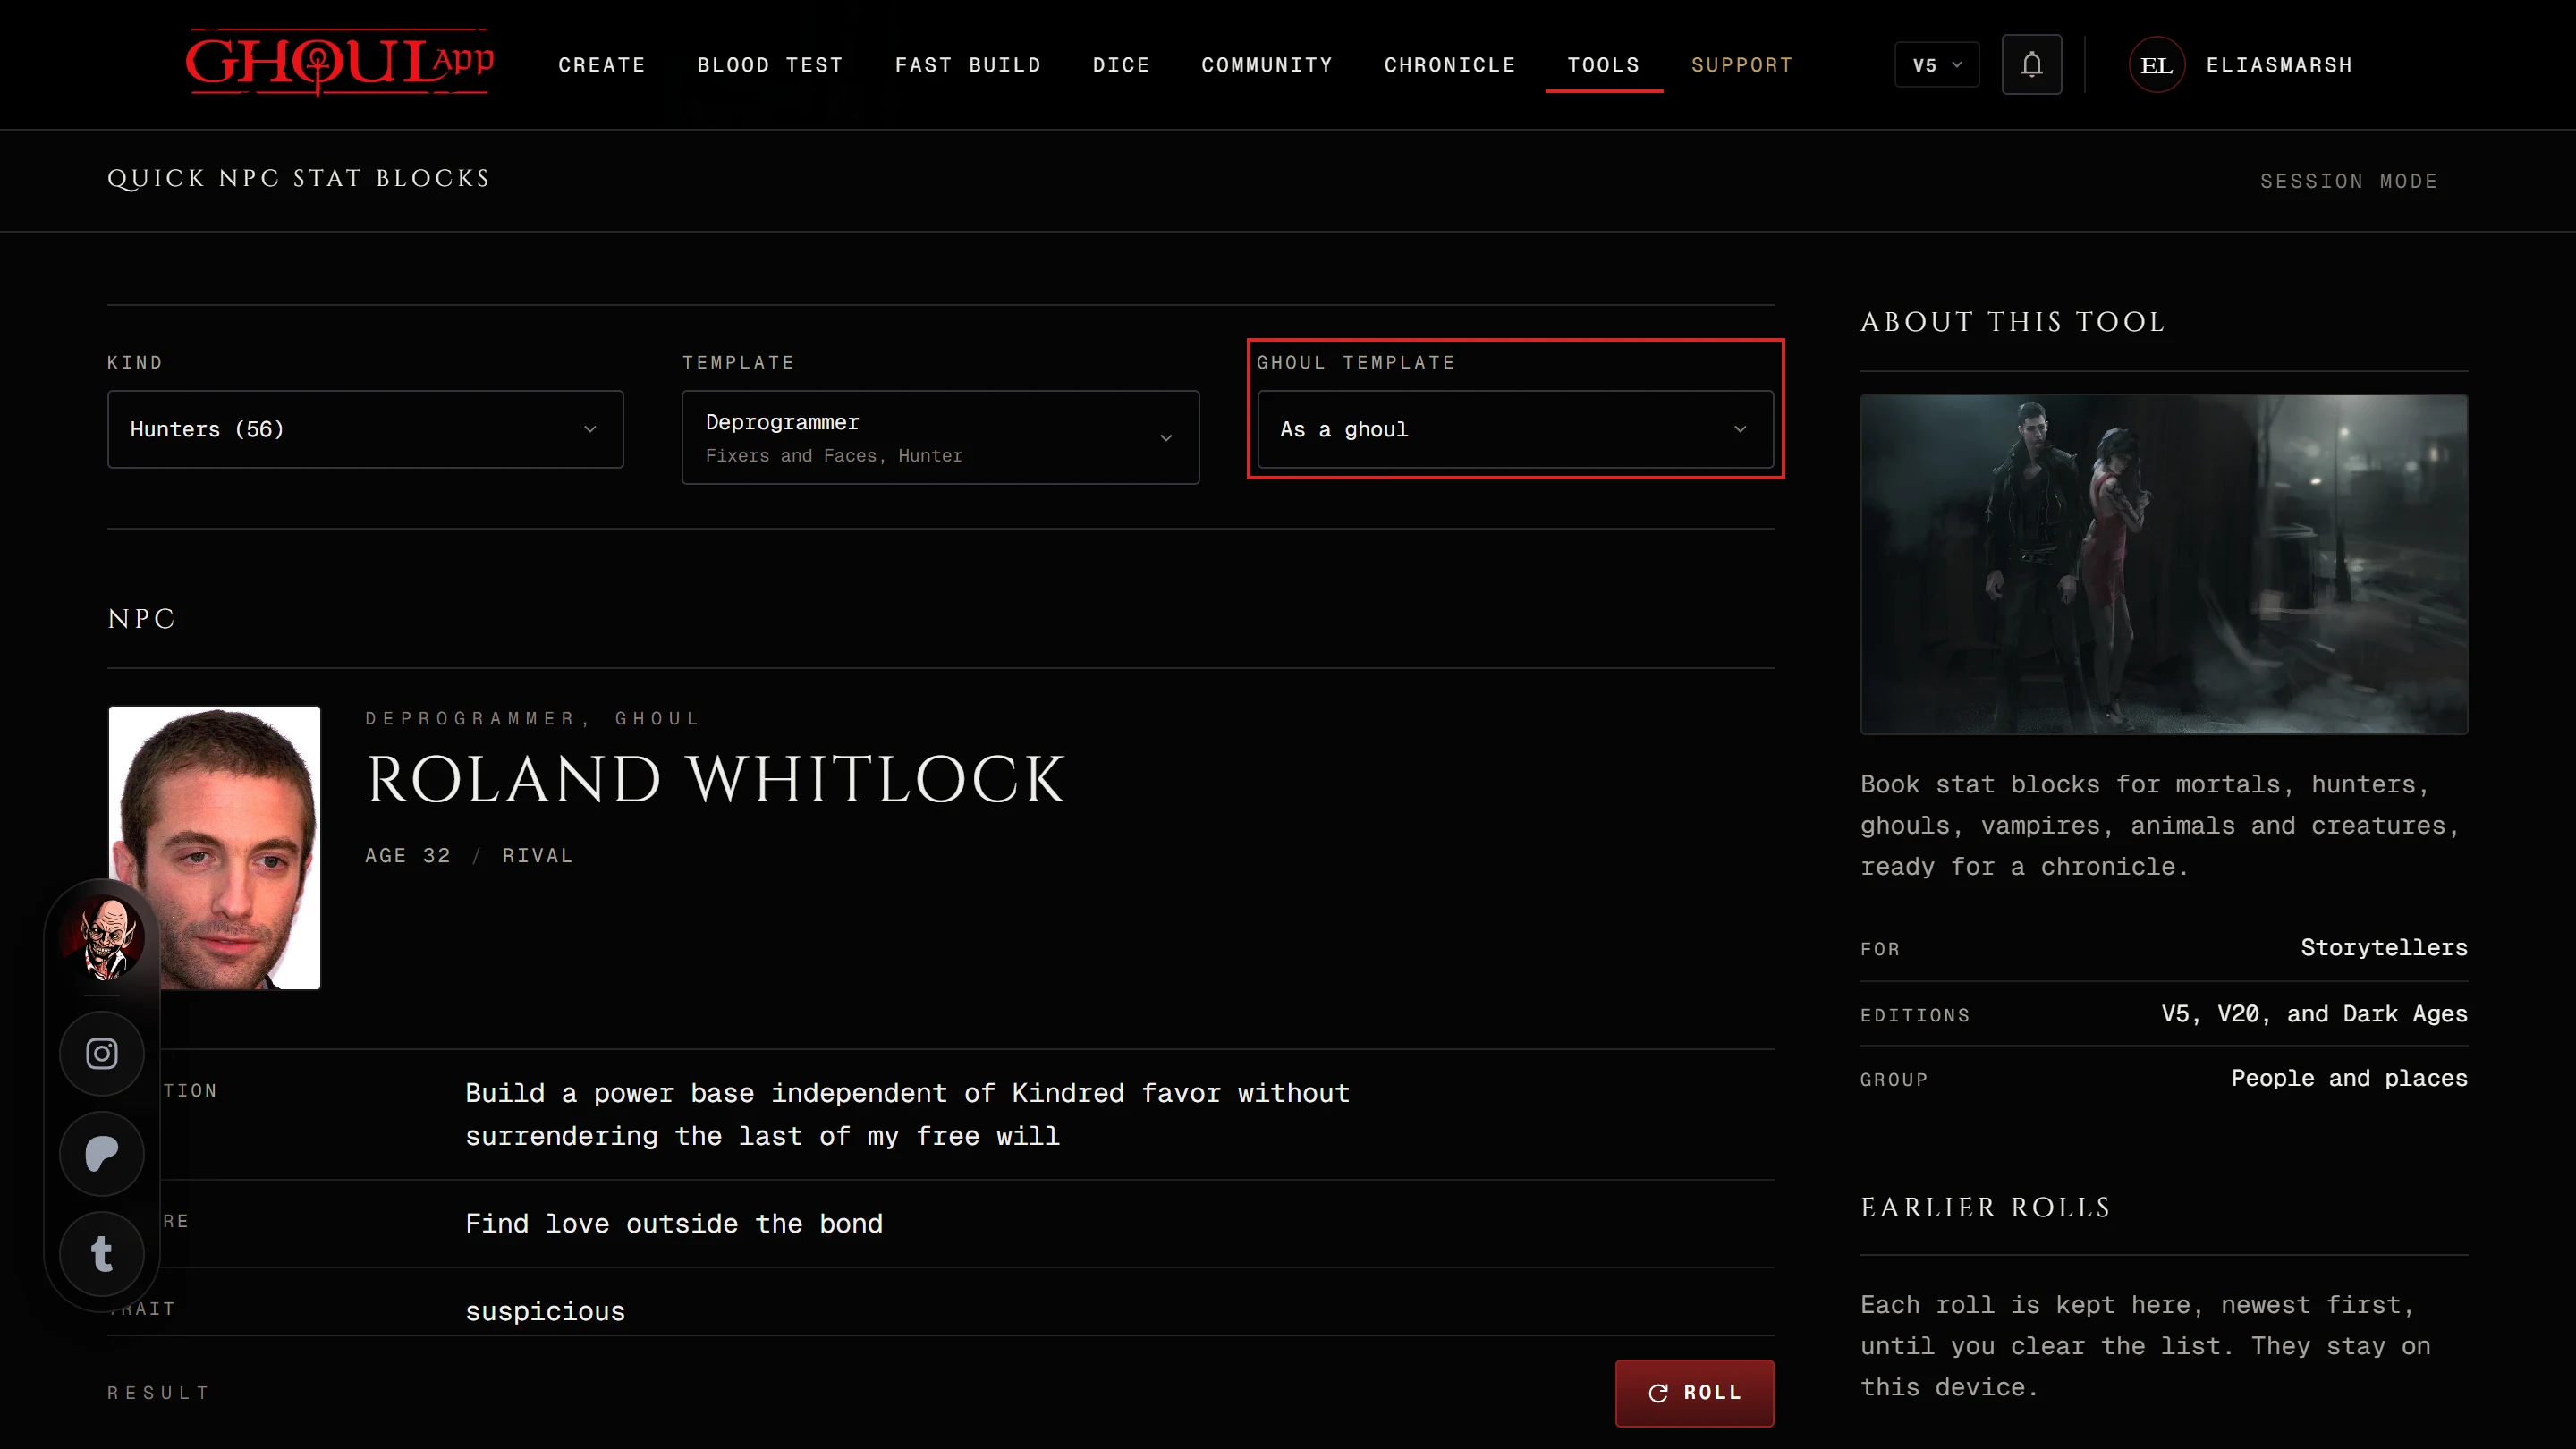Click the 'Storytellers' value
The height and width of the screenshot is (1449, 2576).
[2384, 947]
